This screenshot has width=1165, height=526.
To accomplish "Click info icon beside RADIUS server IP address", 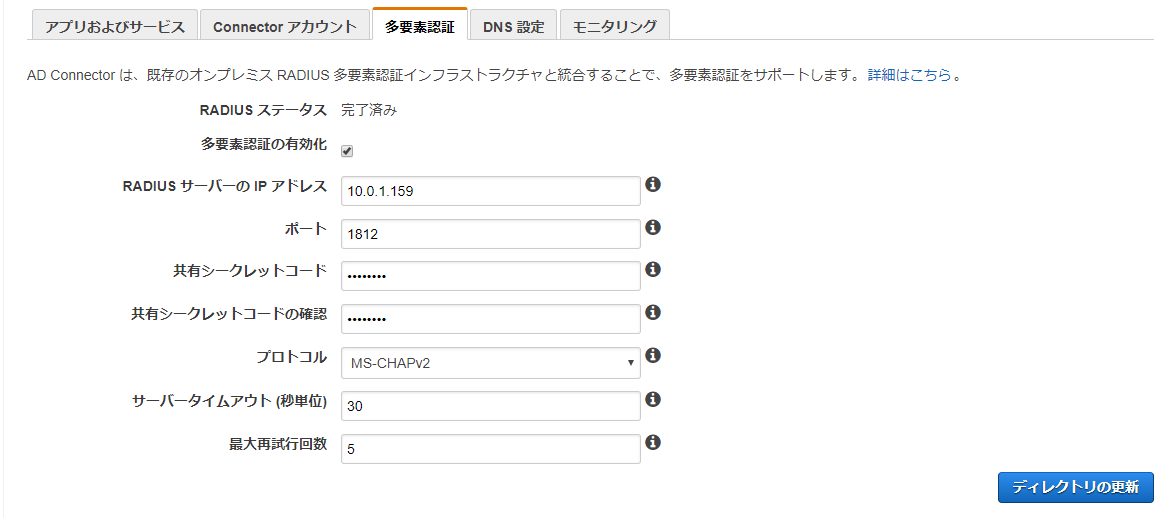I will (x=653, y=185).
